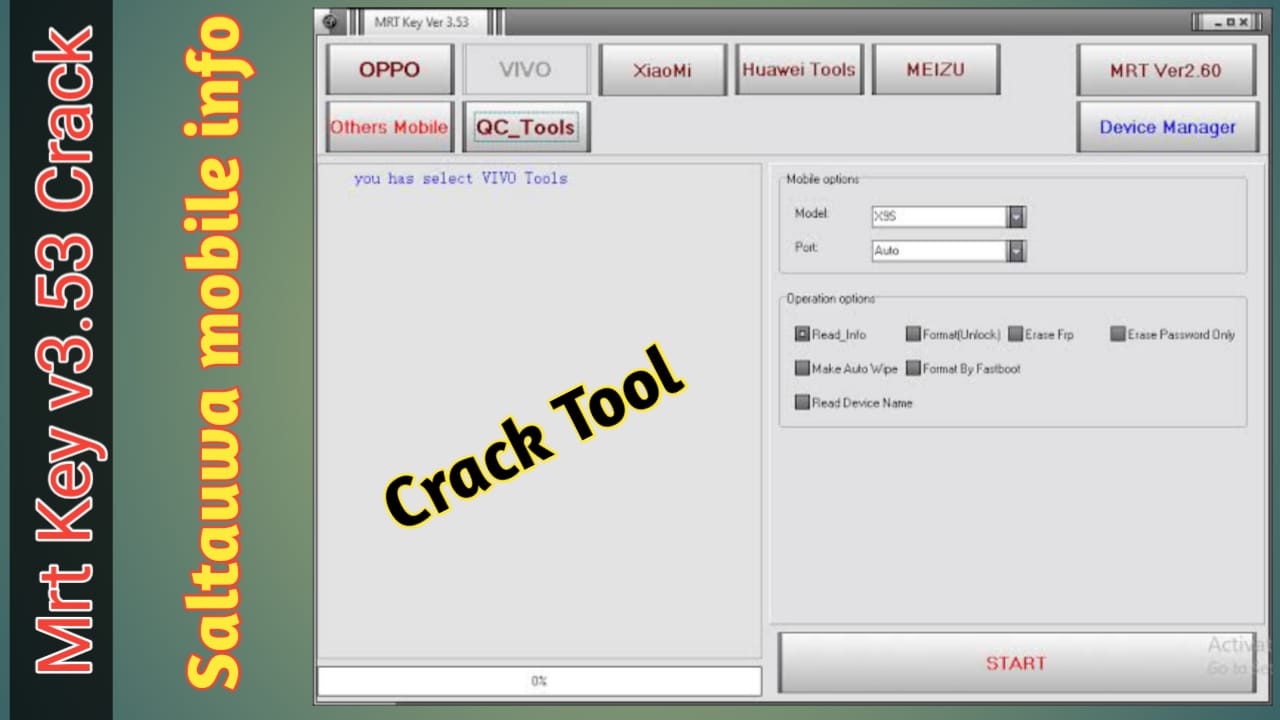This screenshot has height=720, width=1280.
Task: Open the XiaoMi tools section
Action: [662, 70]
